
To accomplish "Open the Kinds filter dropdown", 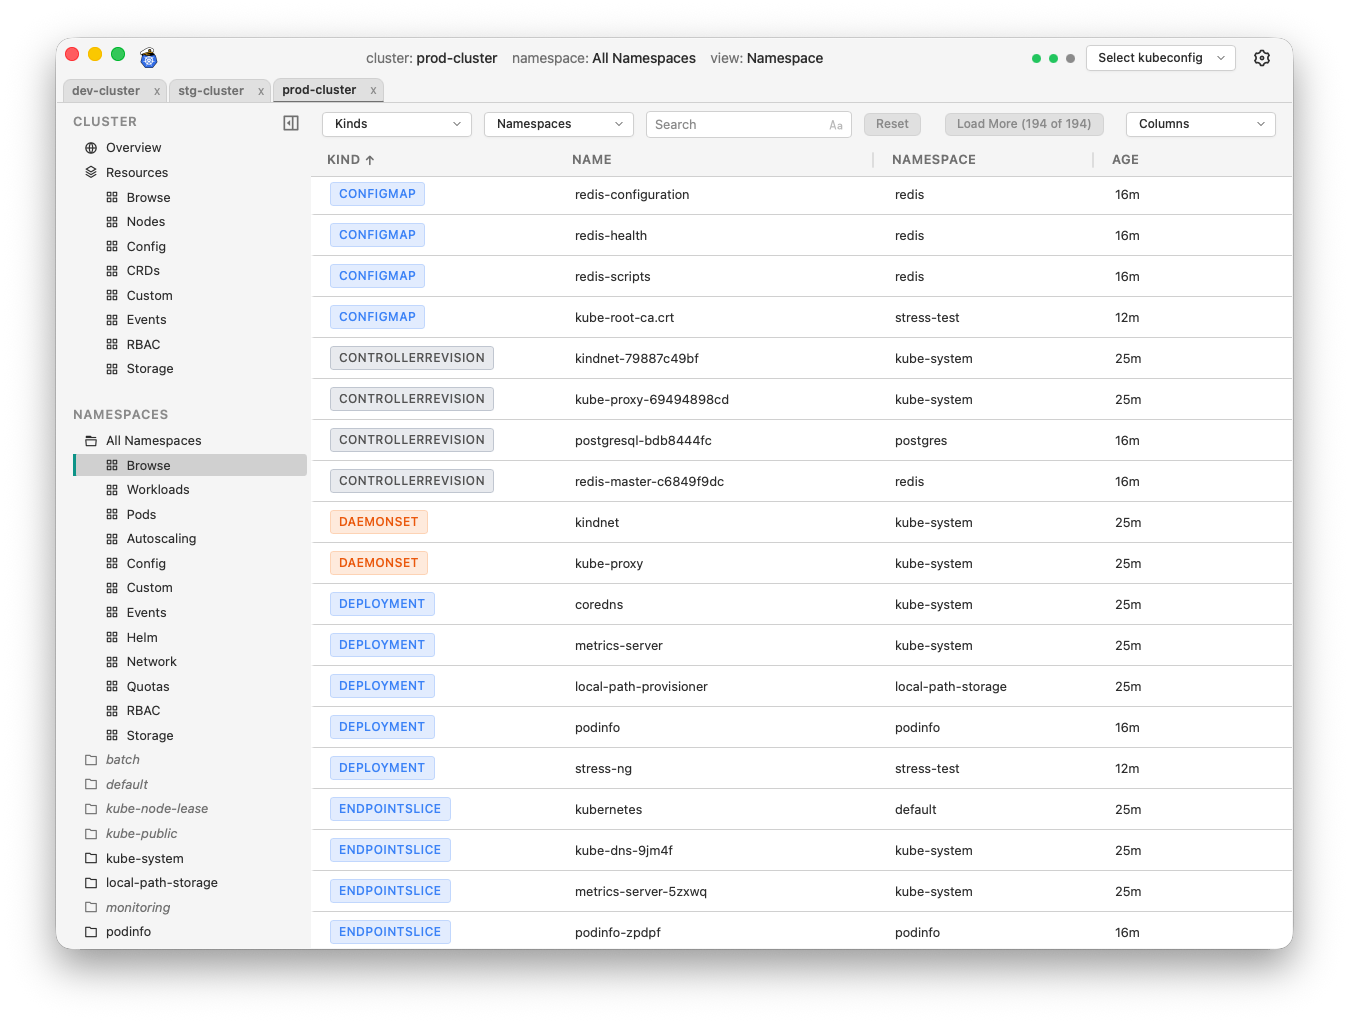I will [396, 124].
